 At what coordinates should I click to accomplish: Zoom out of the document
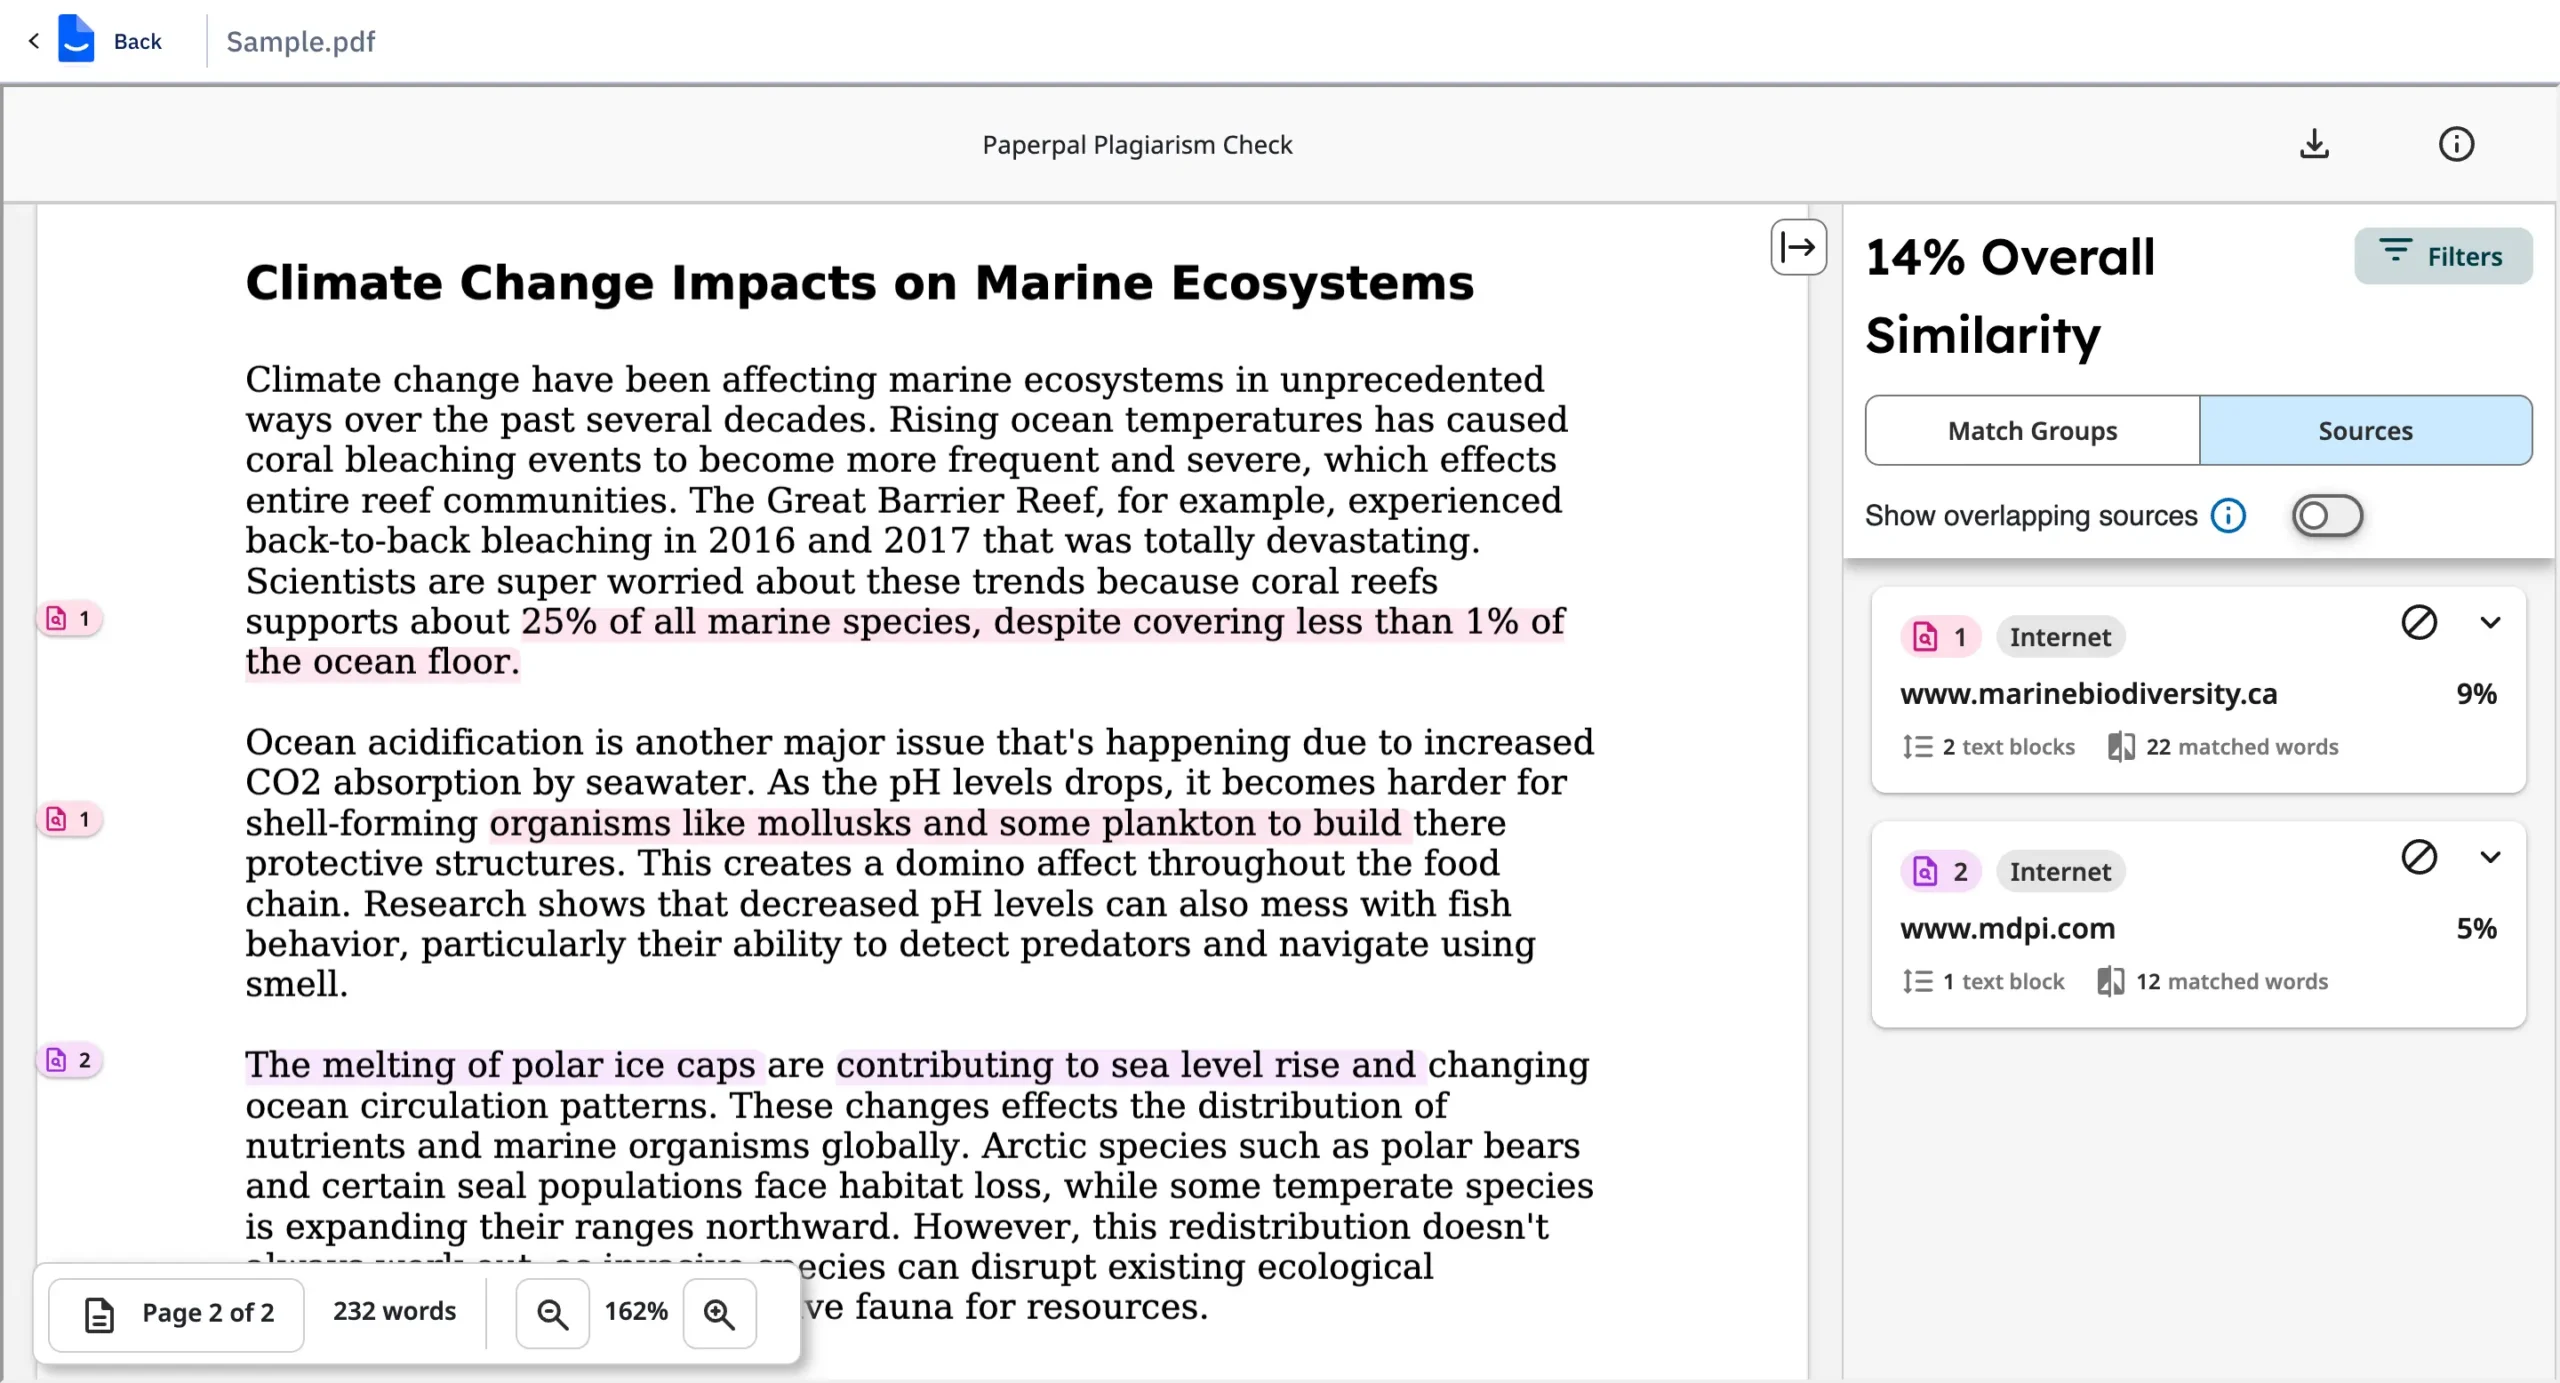[x=552, y=1314]
